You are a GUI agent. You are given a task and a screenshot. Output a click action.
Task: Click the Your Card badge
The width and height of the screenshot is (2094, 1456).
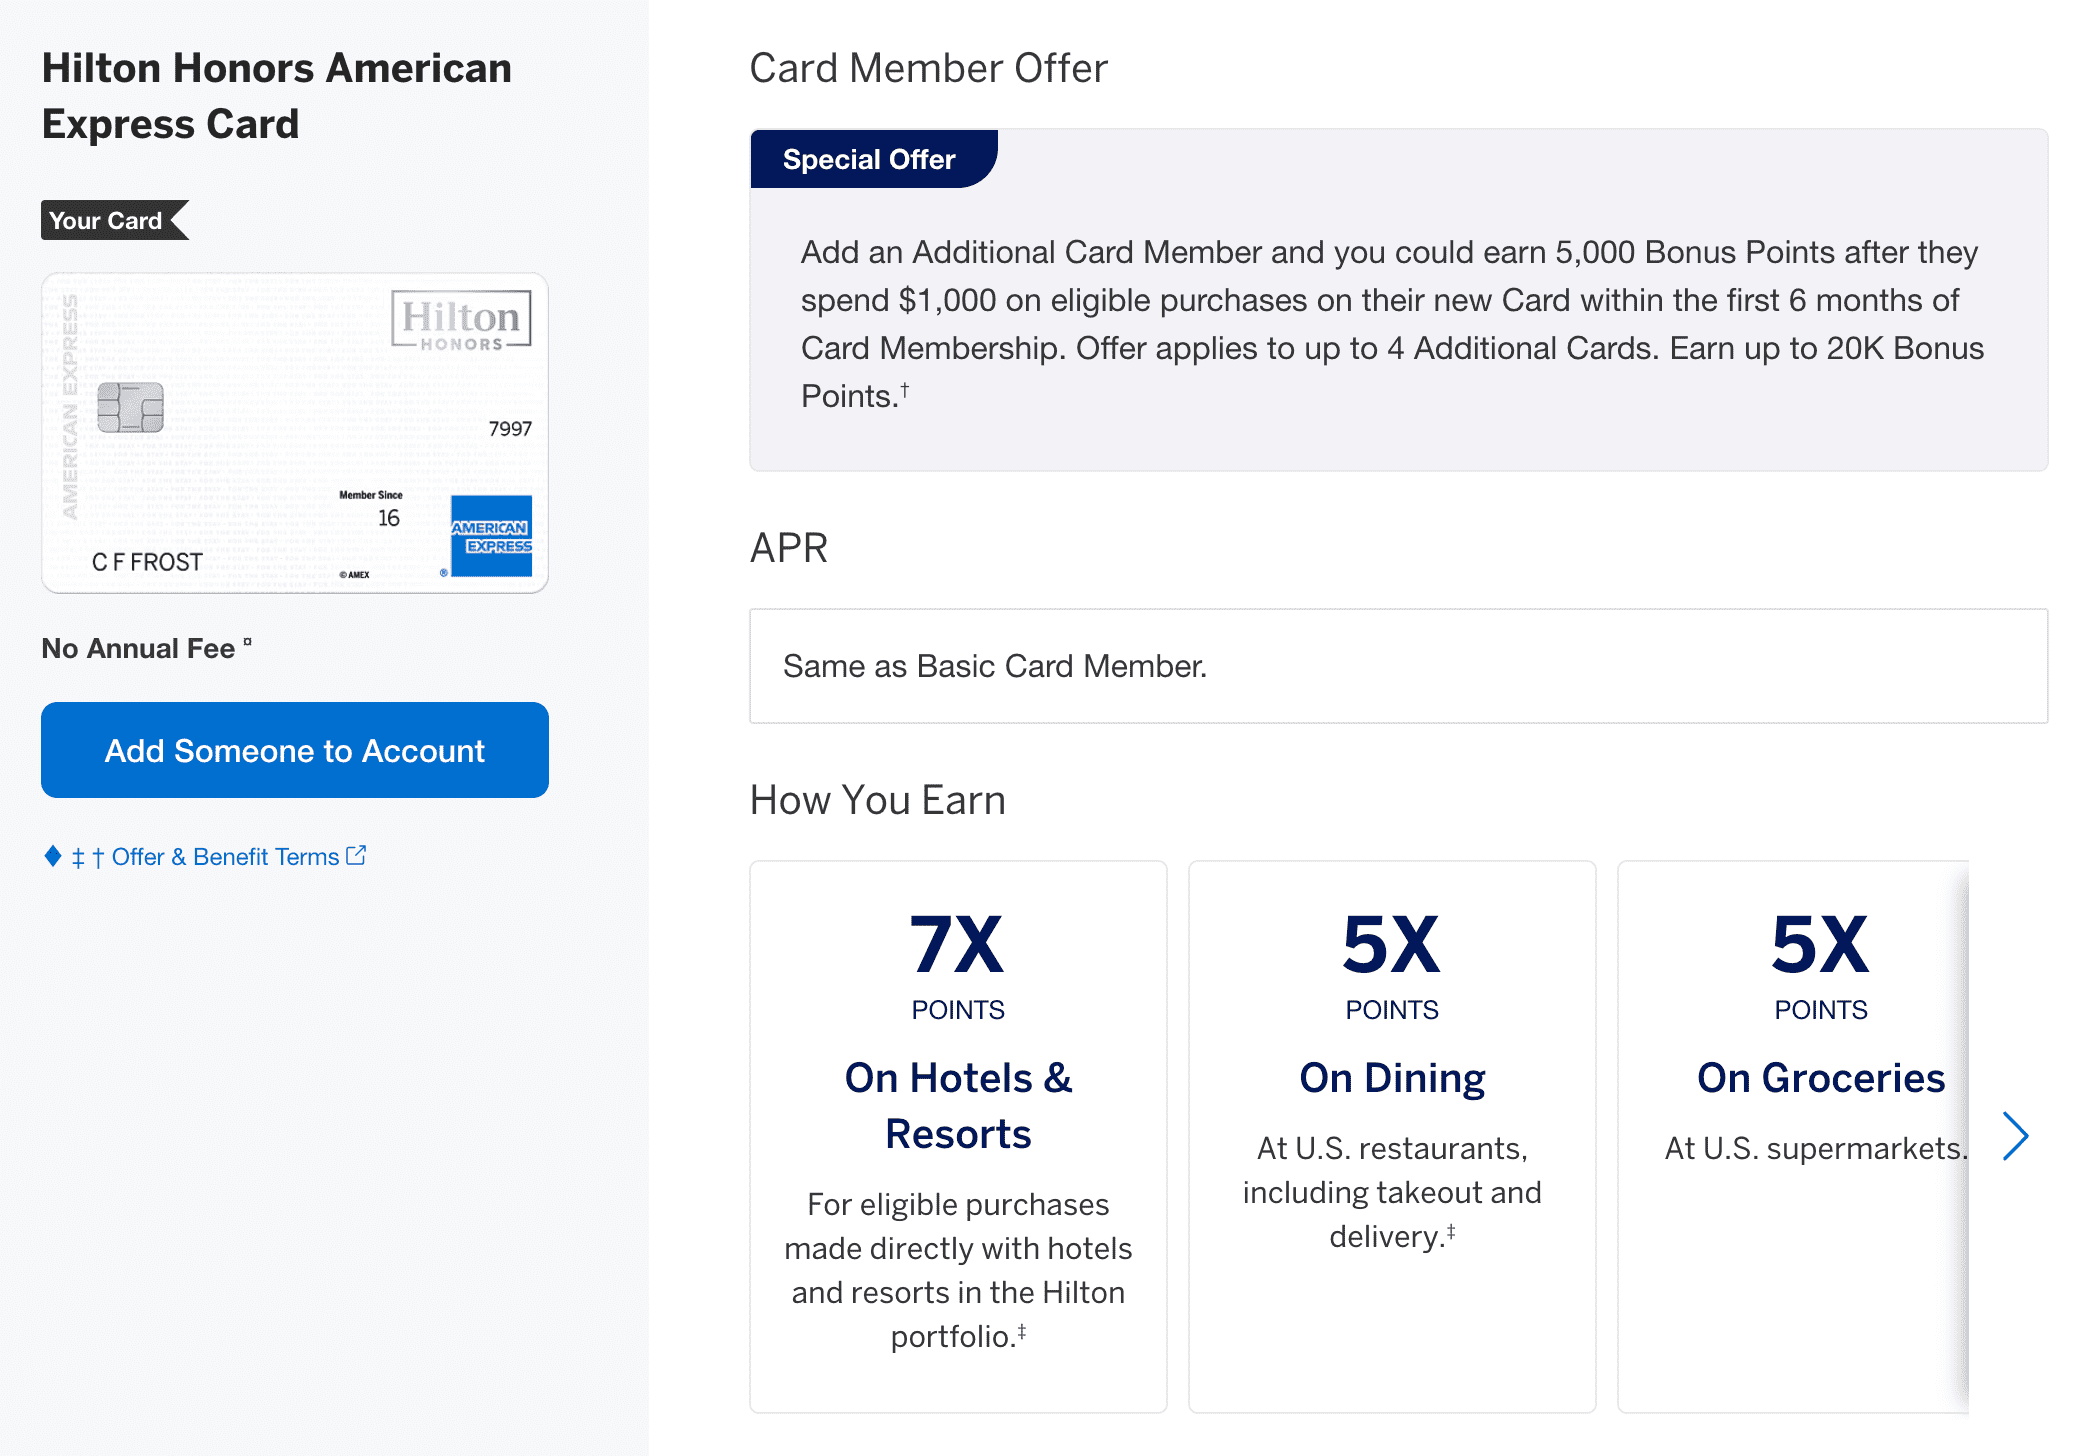[114, 220]
